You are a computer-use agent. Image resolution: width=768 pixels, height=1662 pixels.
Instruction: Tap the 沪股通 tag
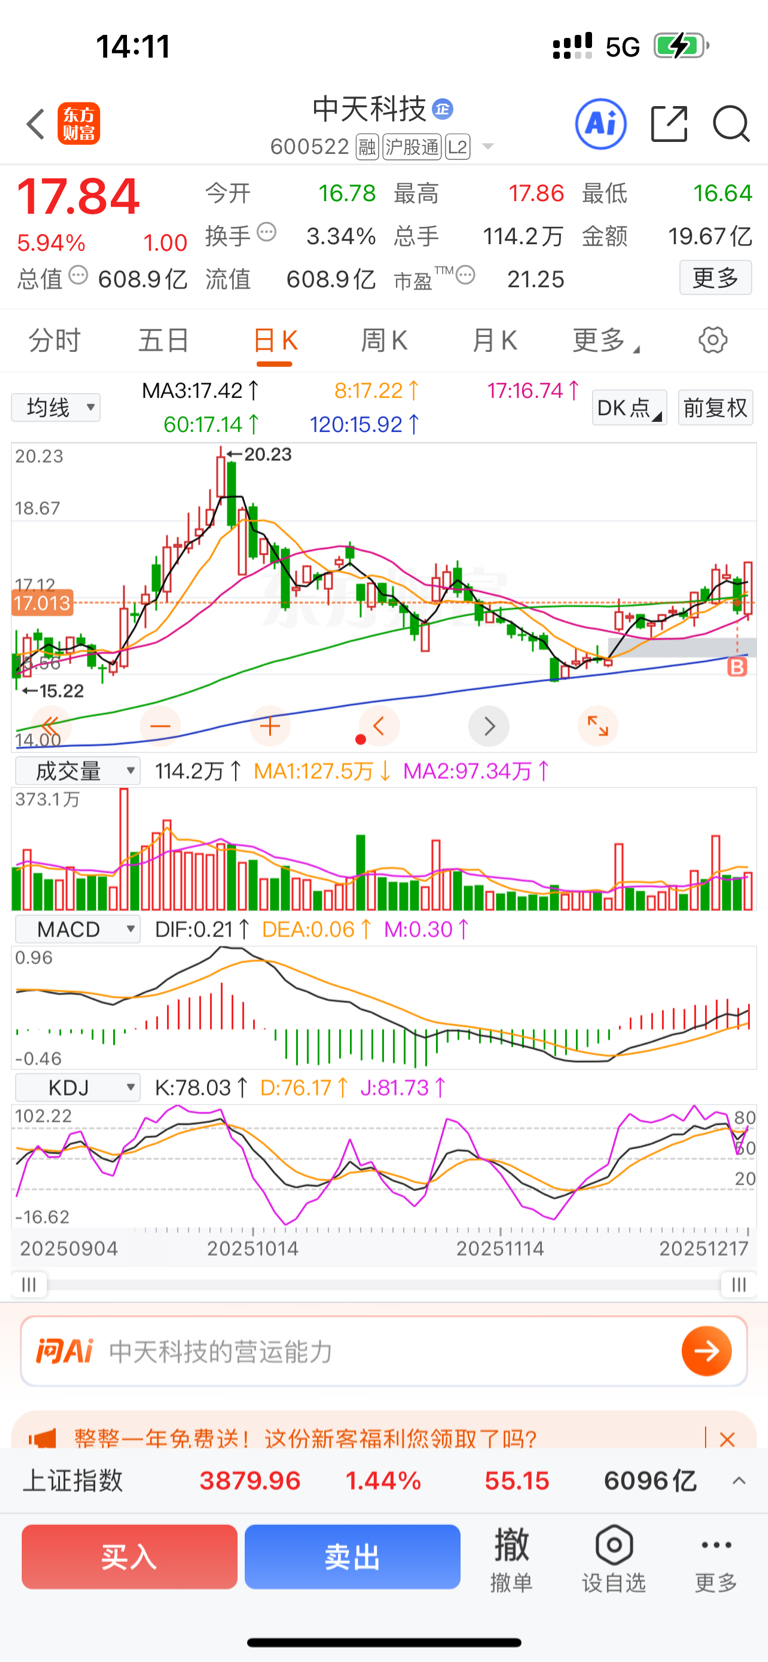[412, 147]
